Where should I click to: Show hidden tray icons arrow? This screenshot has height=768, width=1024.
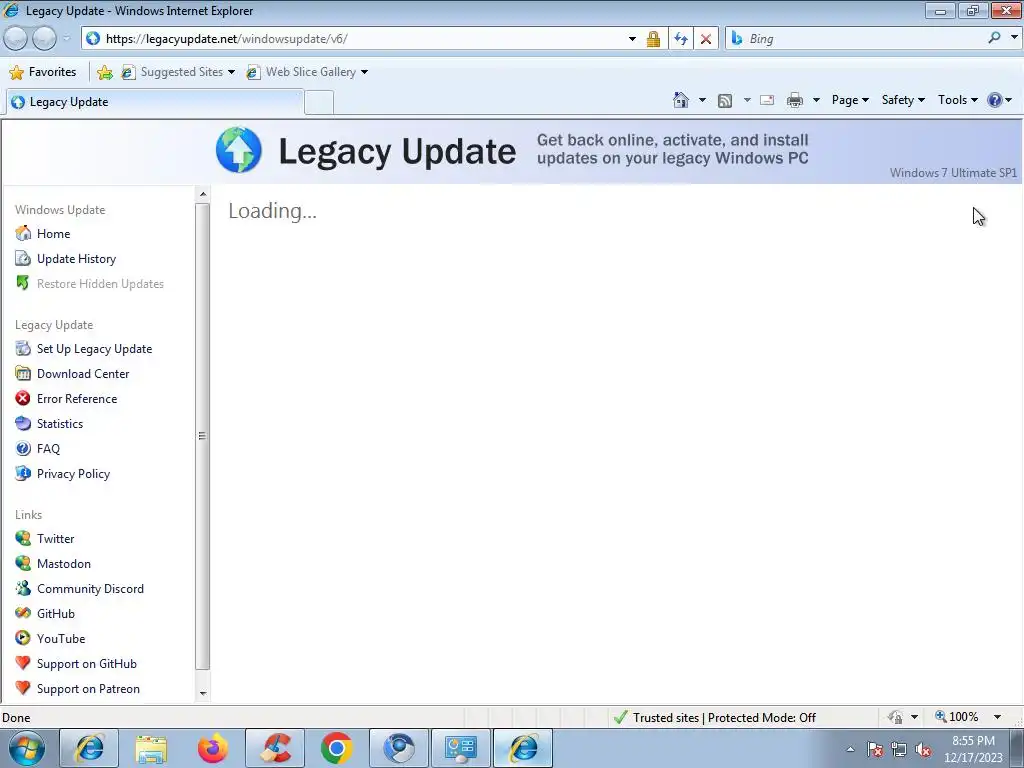850,749
